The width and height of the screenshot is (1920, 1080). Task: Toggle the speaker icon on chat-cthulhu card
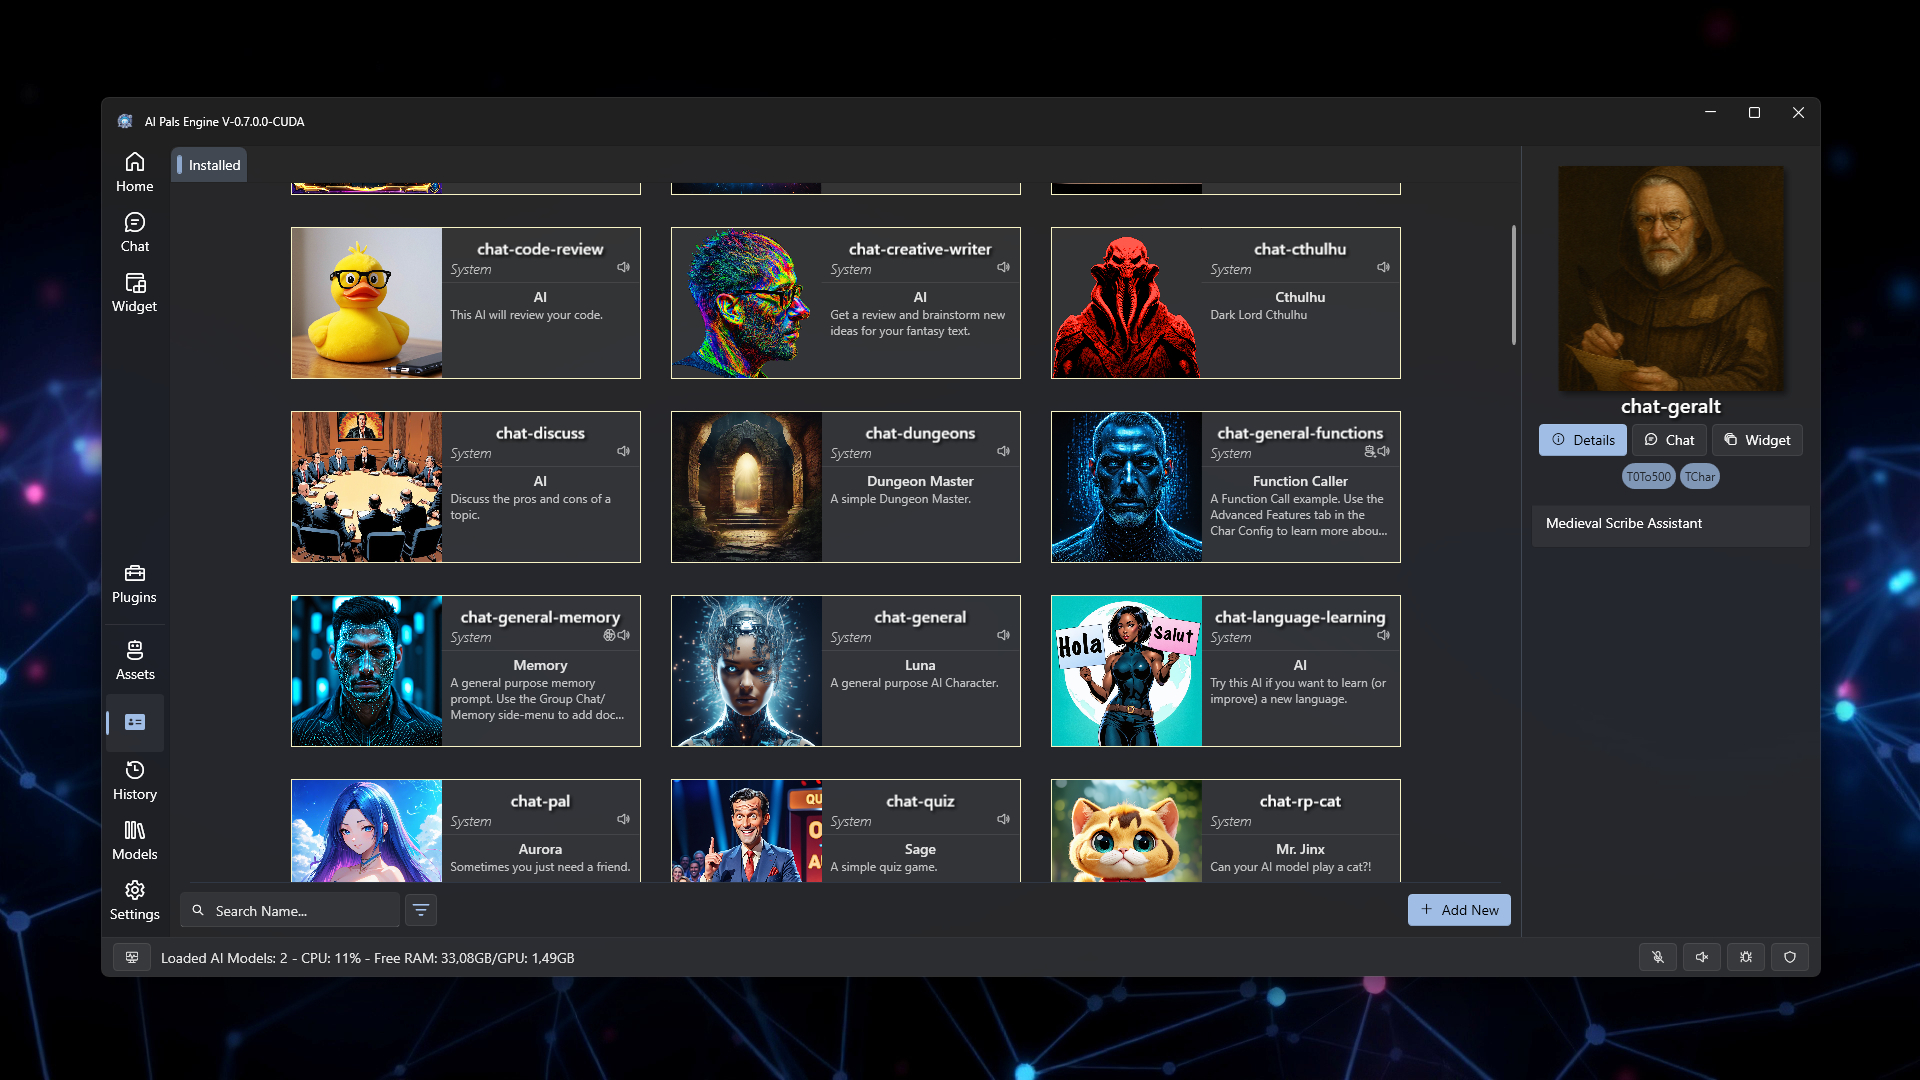1383,267
